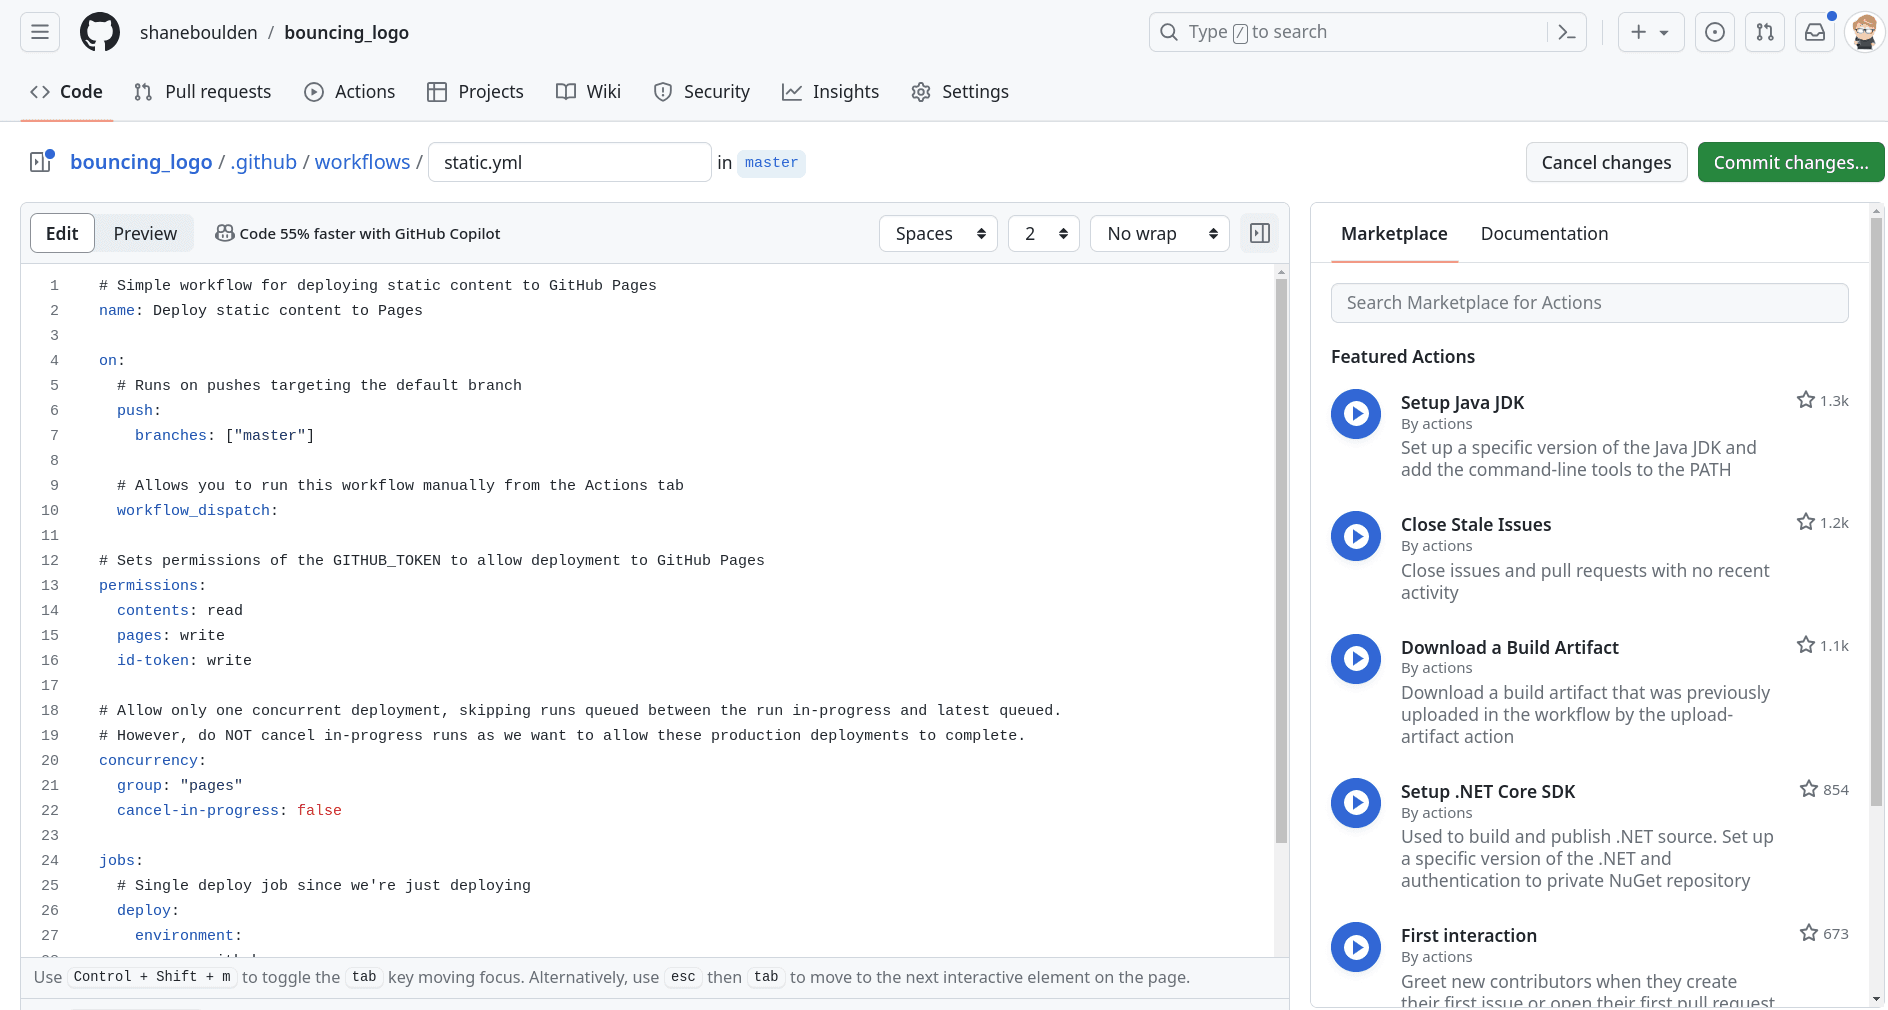Open the user profile avatar menu
Image resolution: width=1888 pixels, height=1010 pixels.
point(1865,32)
